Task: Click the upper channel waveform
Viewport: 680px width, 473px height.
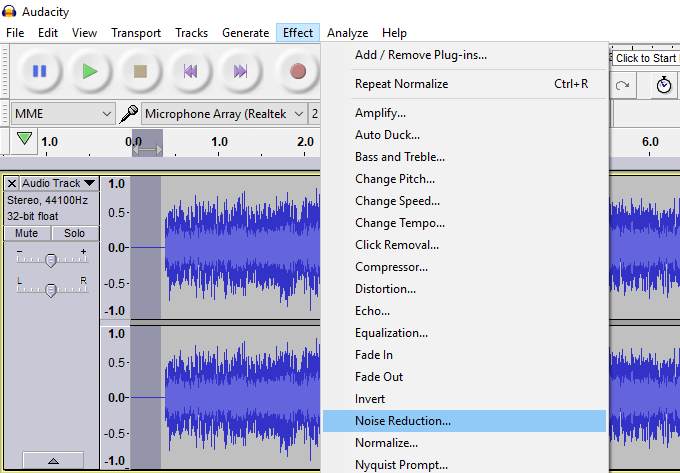Action: click(226, 248)
